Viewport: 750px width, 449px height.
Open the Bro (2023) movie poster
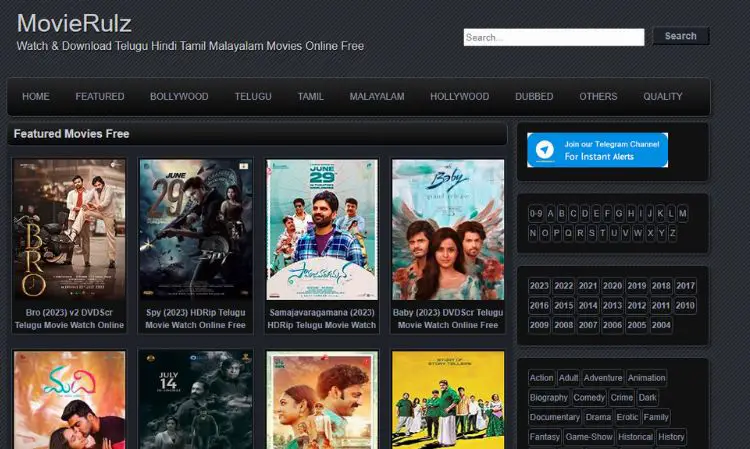(69, 230)
